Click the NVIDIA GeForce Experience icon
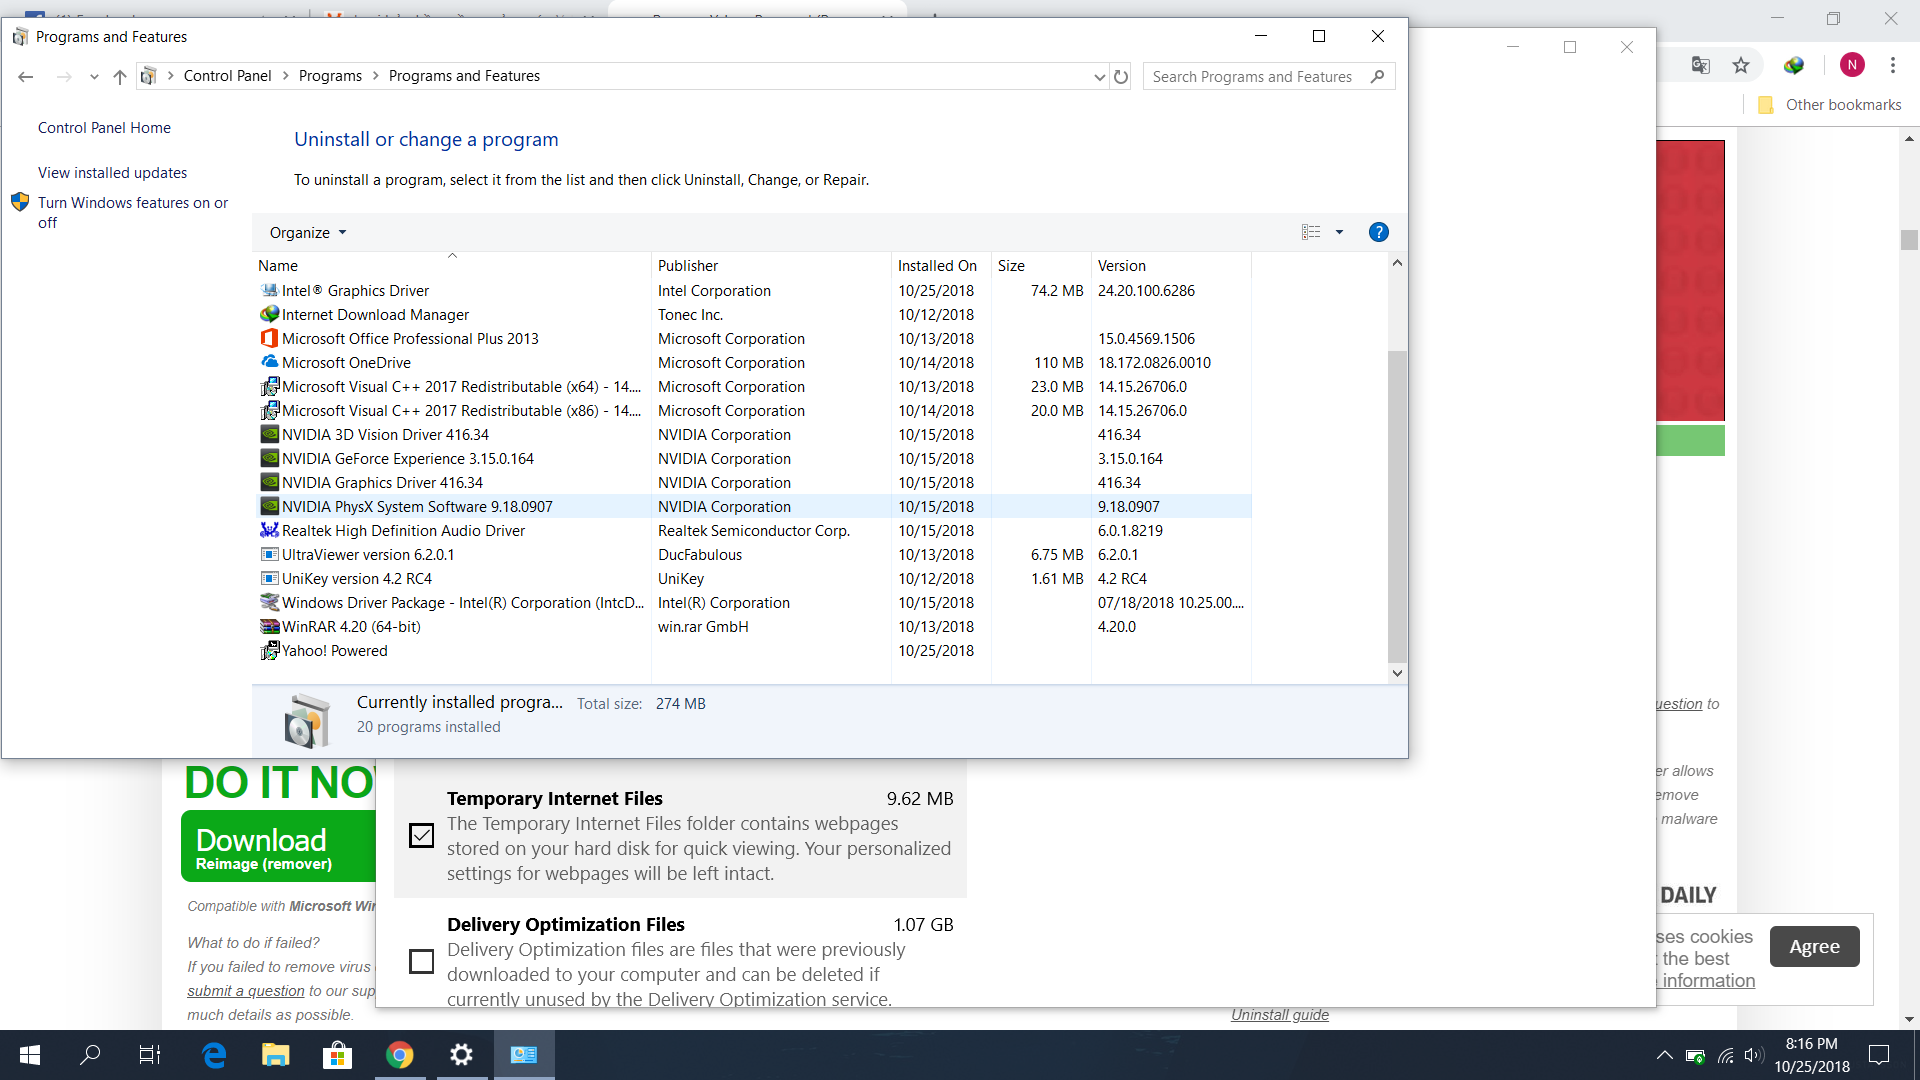Image resolution: width=1920 pixels, height=1080 pixels. [269, 459]
